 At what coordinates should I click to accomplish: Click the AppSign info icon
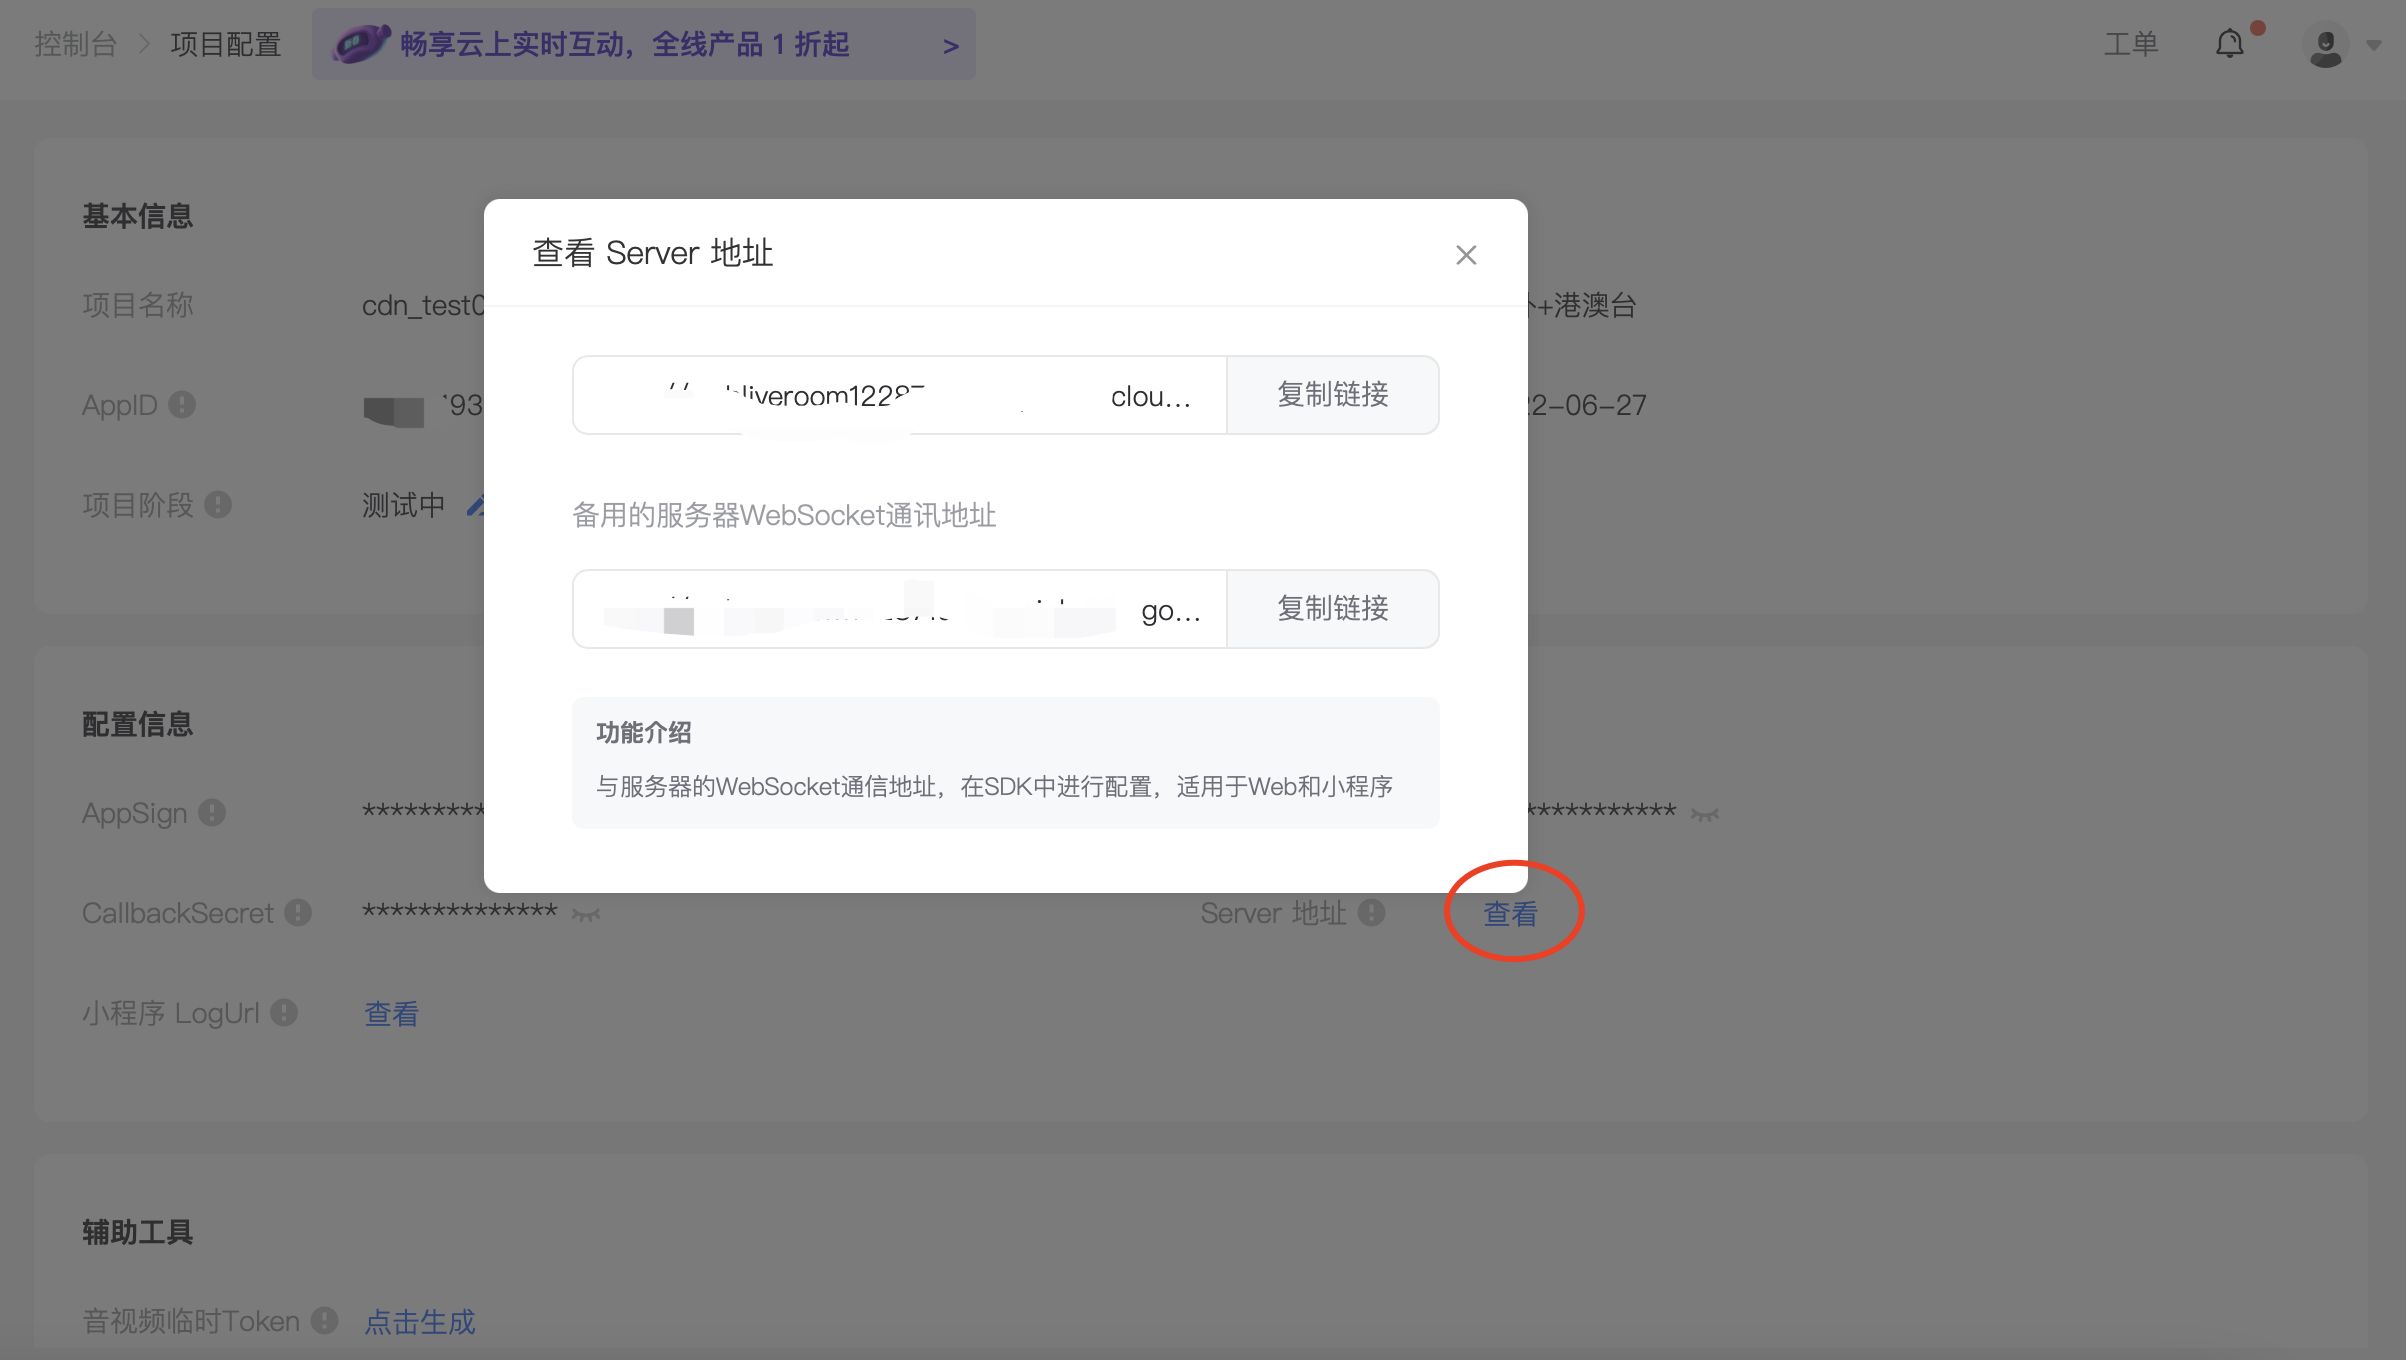tap(212, 813)
